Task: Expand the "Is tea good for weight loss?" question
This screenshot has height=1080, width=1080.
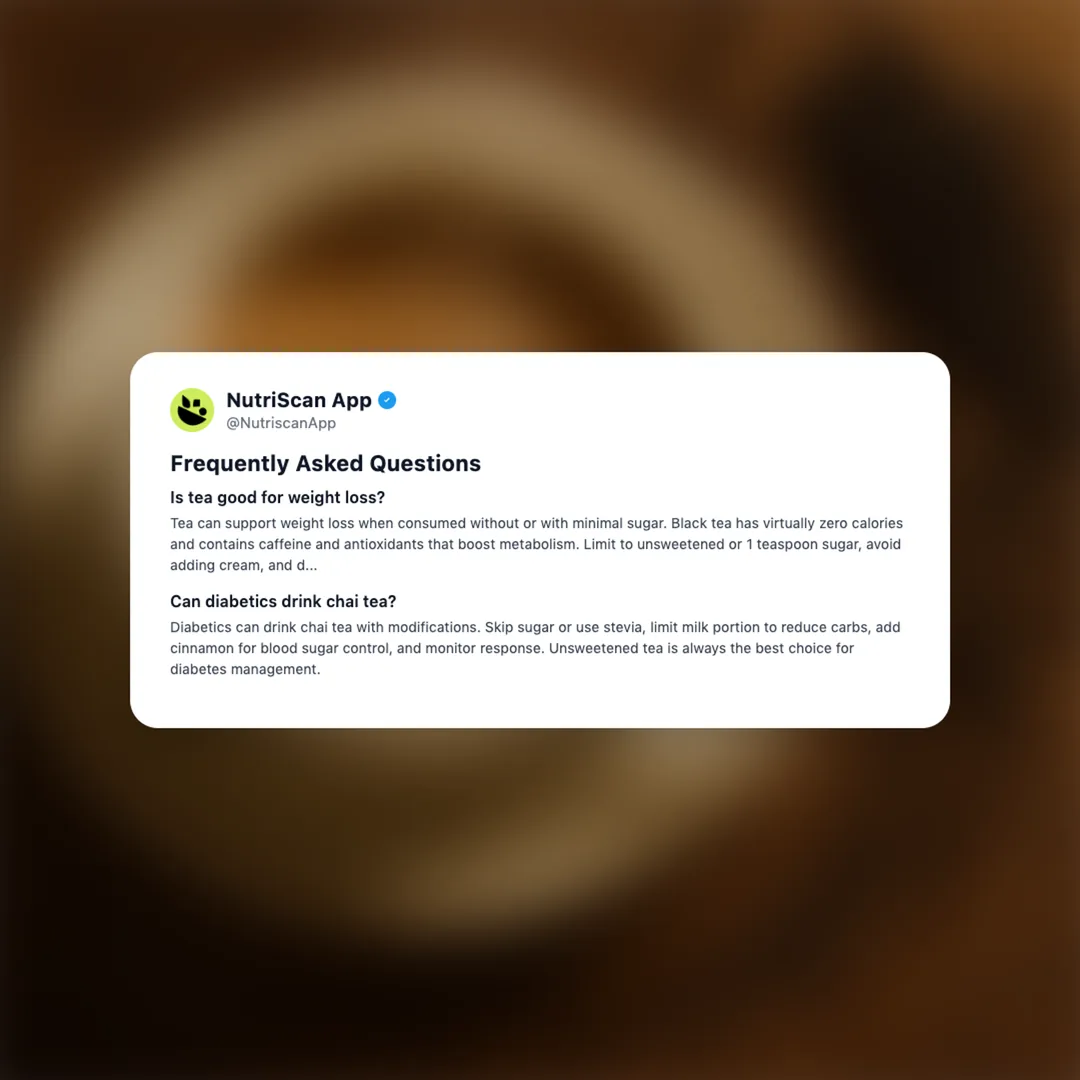Action: 278,497
